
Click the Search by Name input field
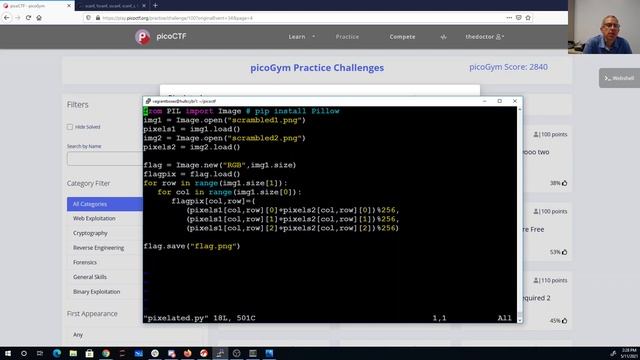coord(105,158)
